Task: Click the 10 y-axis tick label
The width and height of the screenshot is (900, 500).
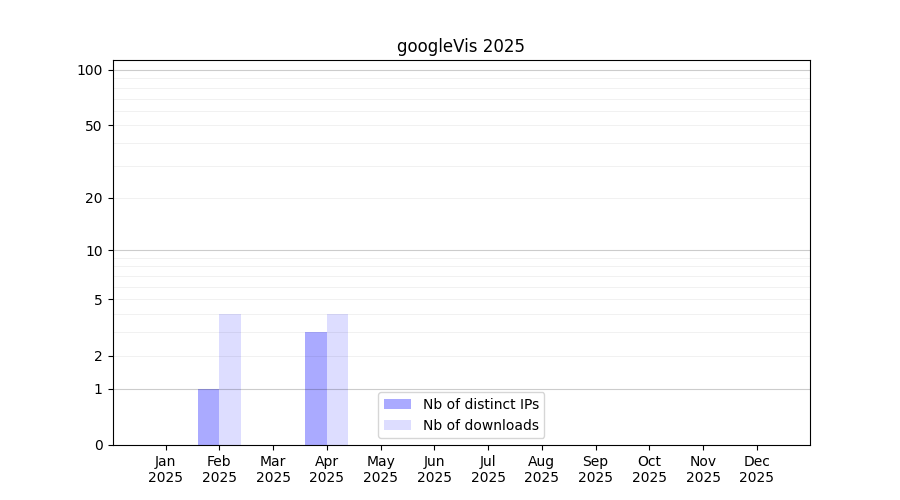Action: point(93,251)
